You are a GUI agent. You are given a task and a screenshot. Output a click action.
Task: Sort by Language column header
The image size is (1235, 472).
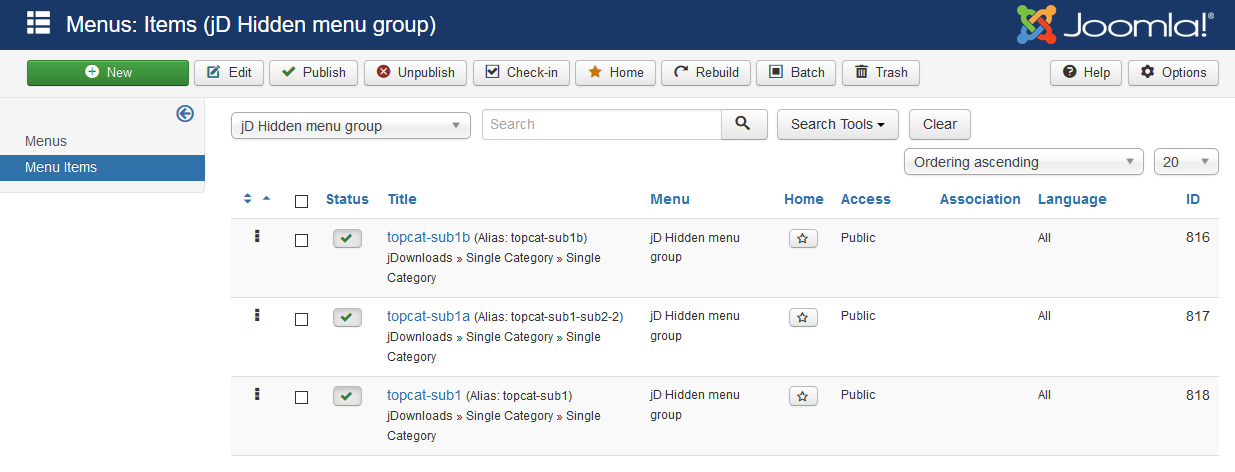click(1072, 199)
